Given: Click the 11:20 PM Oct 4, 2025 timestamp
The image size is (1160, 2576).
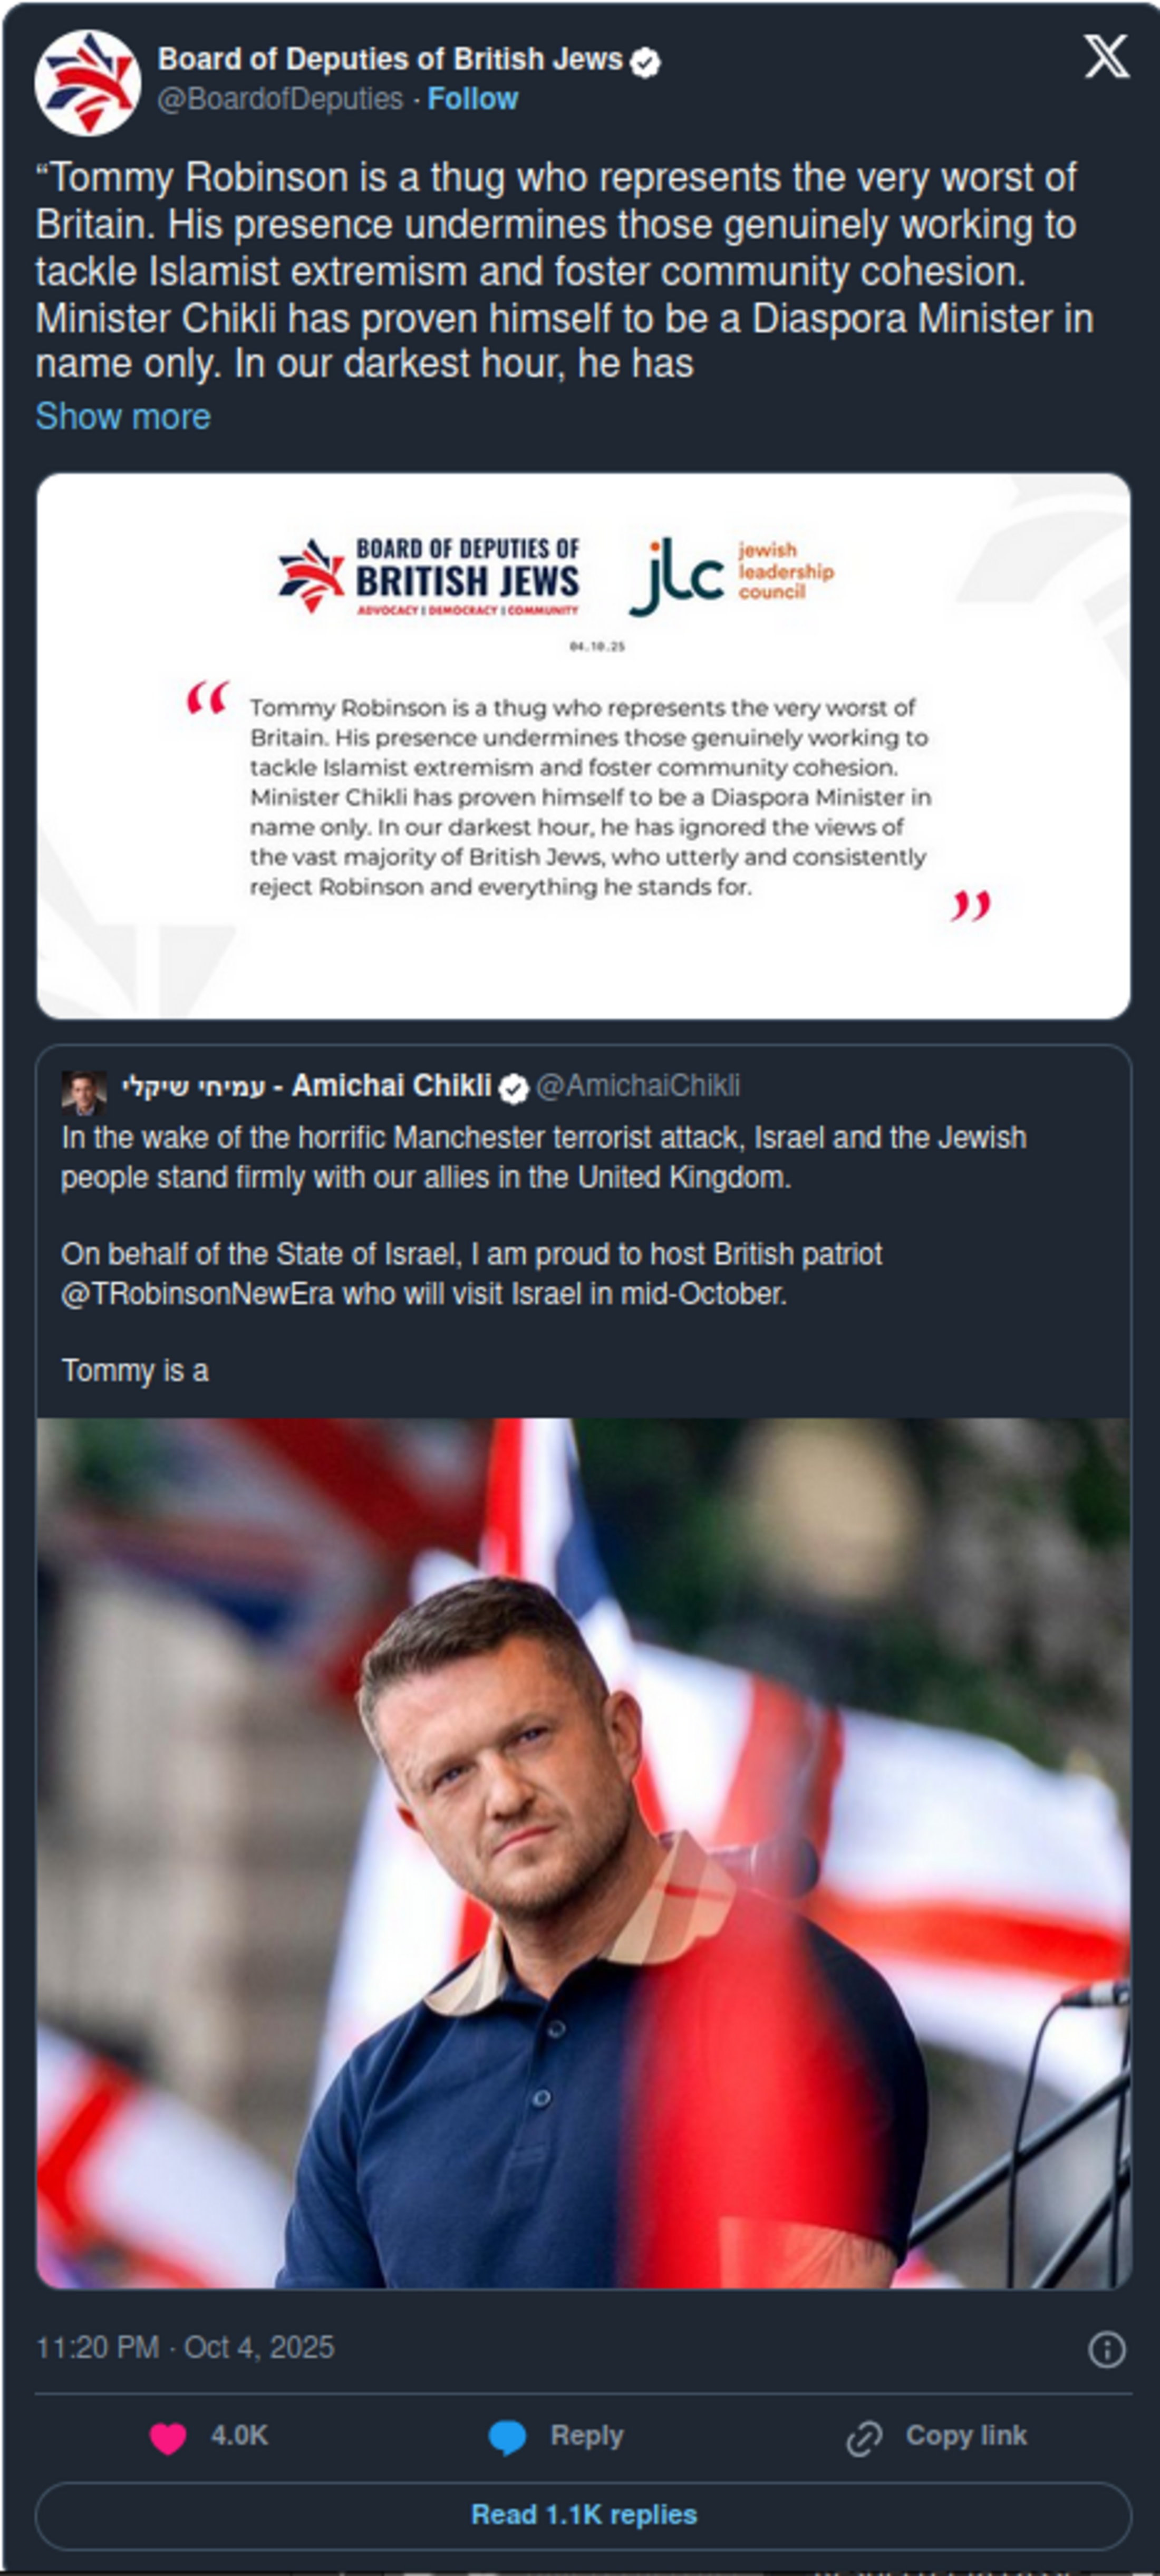Looking at the screenshot, I should click(185, 2348).
